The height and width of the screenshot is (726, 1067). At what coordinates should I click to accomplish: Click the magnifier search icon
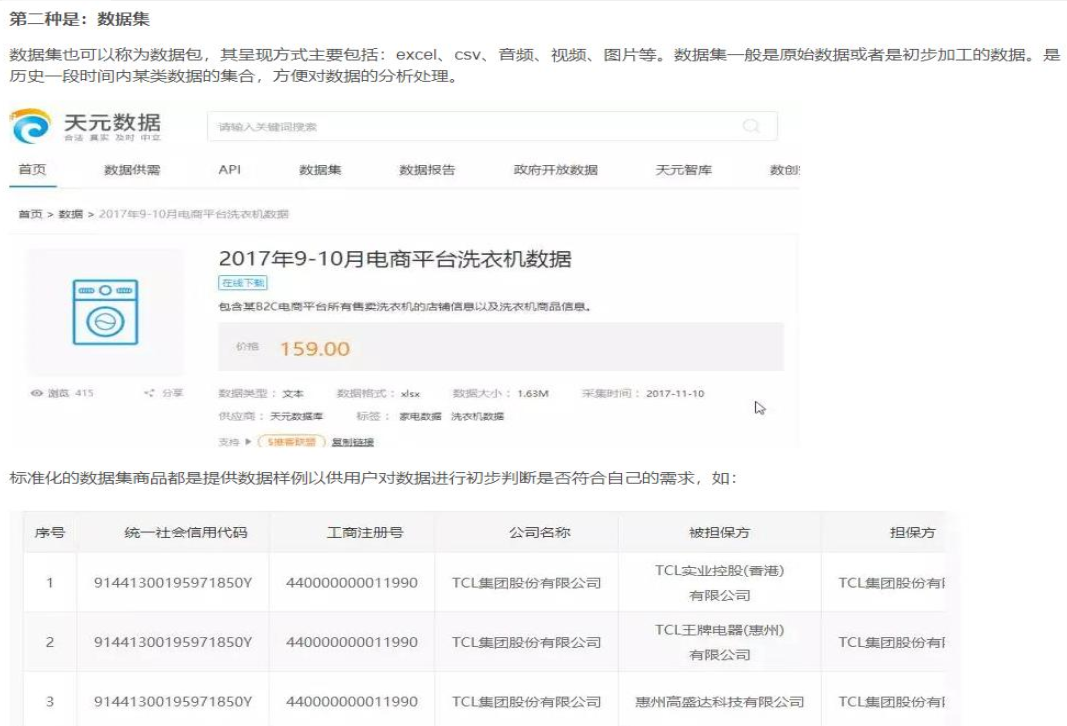[751, 126]
